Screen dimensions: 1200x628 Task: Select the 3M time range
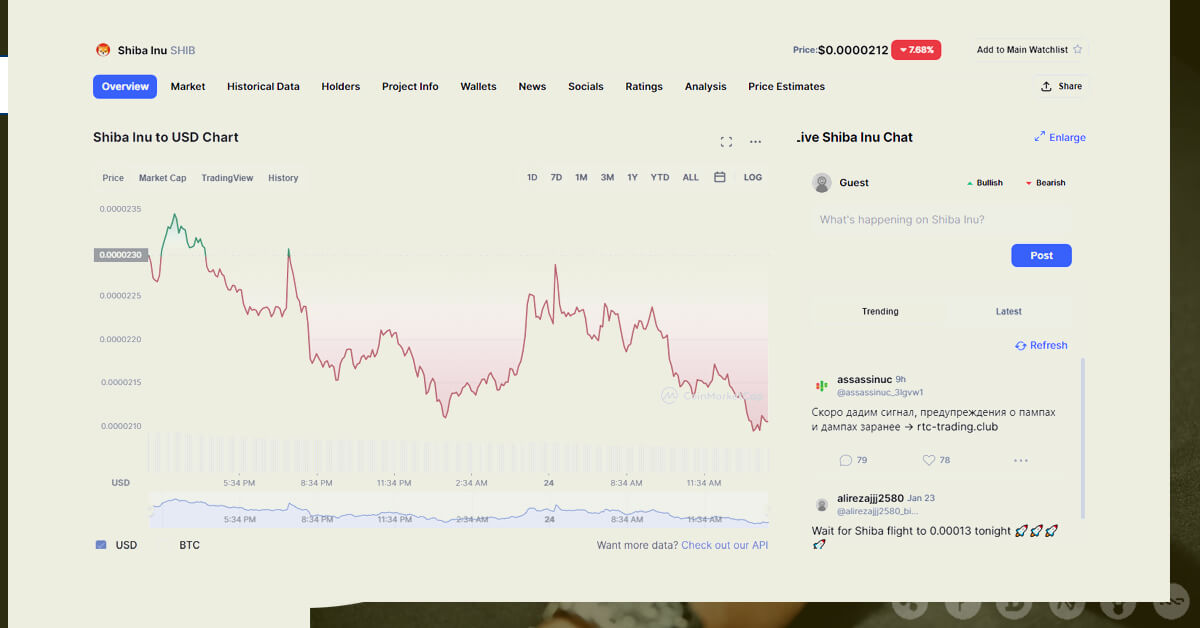[607, 177]
